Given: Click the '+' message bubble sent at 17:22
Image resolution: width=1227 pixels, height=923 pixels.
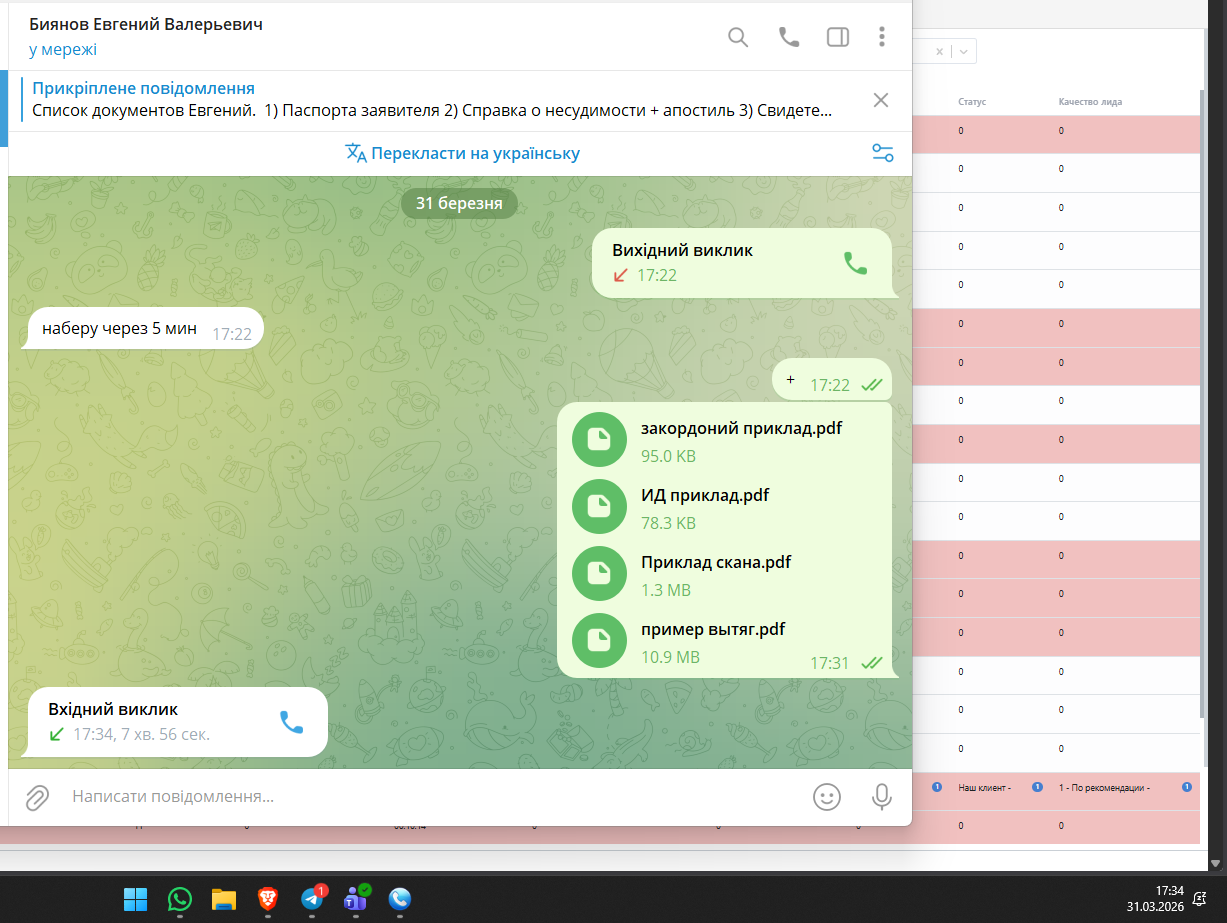Looking at the screenshot, I should [831, 380].
